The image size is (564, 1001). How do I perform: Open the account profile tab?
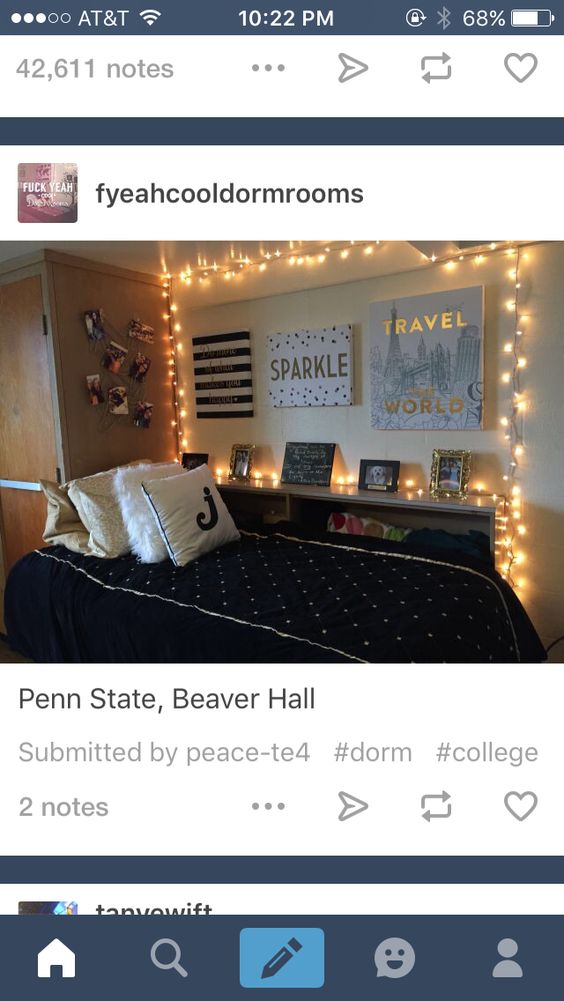[x=508, y=958]
